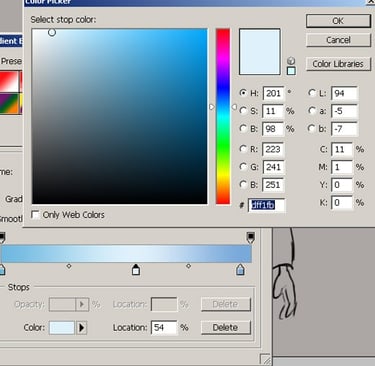
Task: Click the vertical hue spectrum slider
Action: point(223,116)
